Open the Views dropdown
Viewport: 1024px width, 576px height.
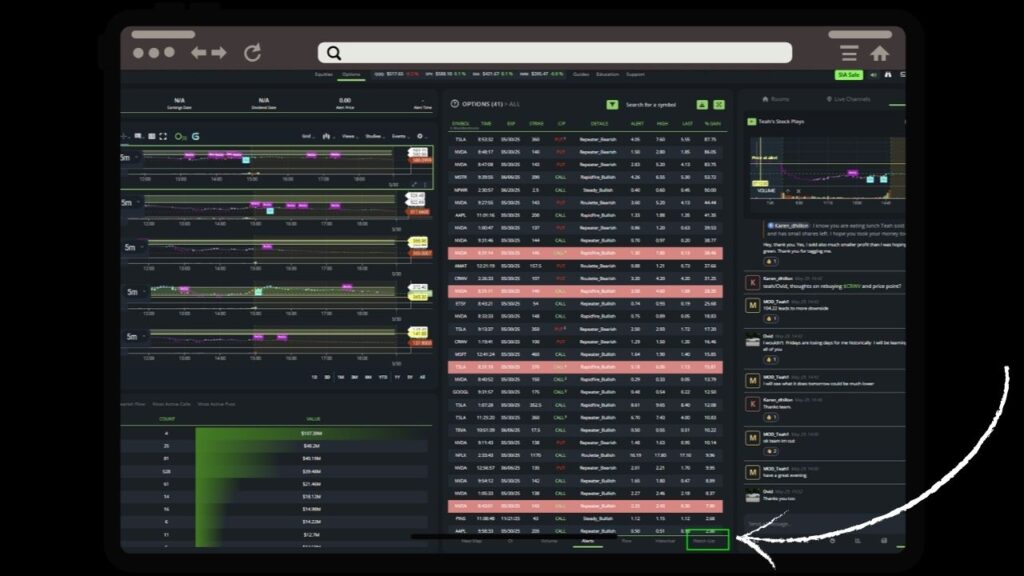(x=349, y=136)
